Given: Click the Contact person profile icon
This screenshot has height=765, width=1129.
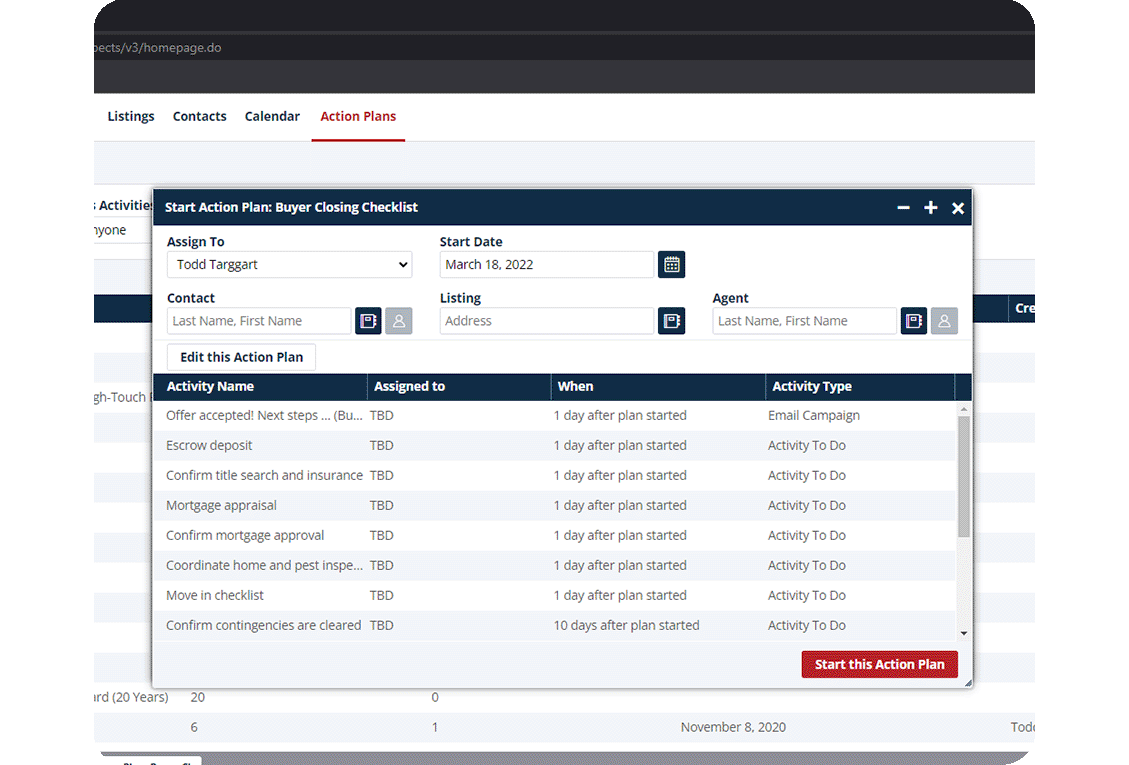Looking at the screenshot, I should click(399, 321).
